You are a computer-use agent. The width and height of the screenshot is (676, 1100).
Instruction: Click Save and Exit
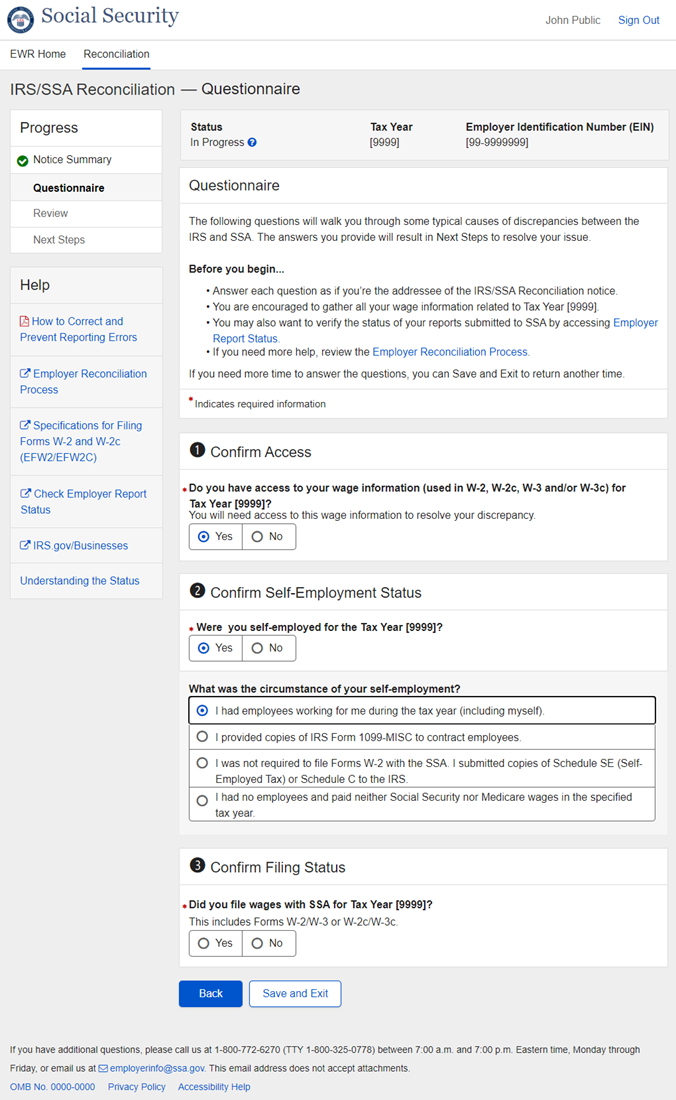point(295,993)
